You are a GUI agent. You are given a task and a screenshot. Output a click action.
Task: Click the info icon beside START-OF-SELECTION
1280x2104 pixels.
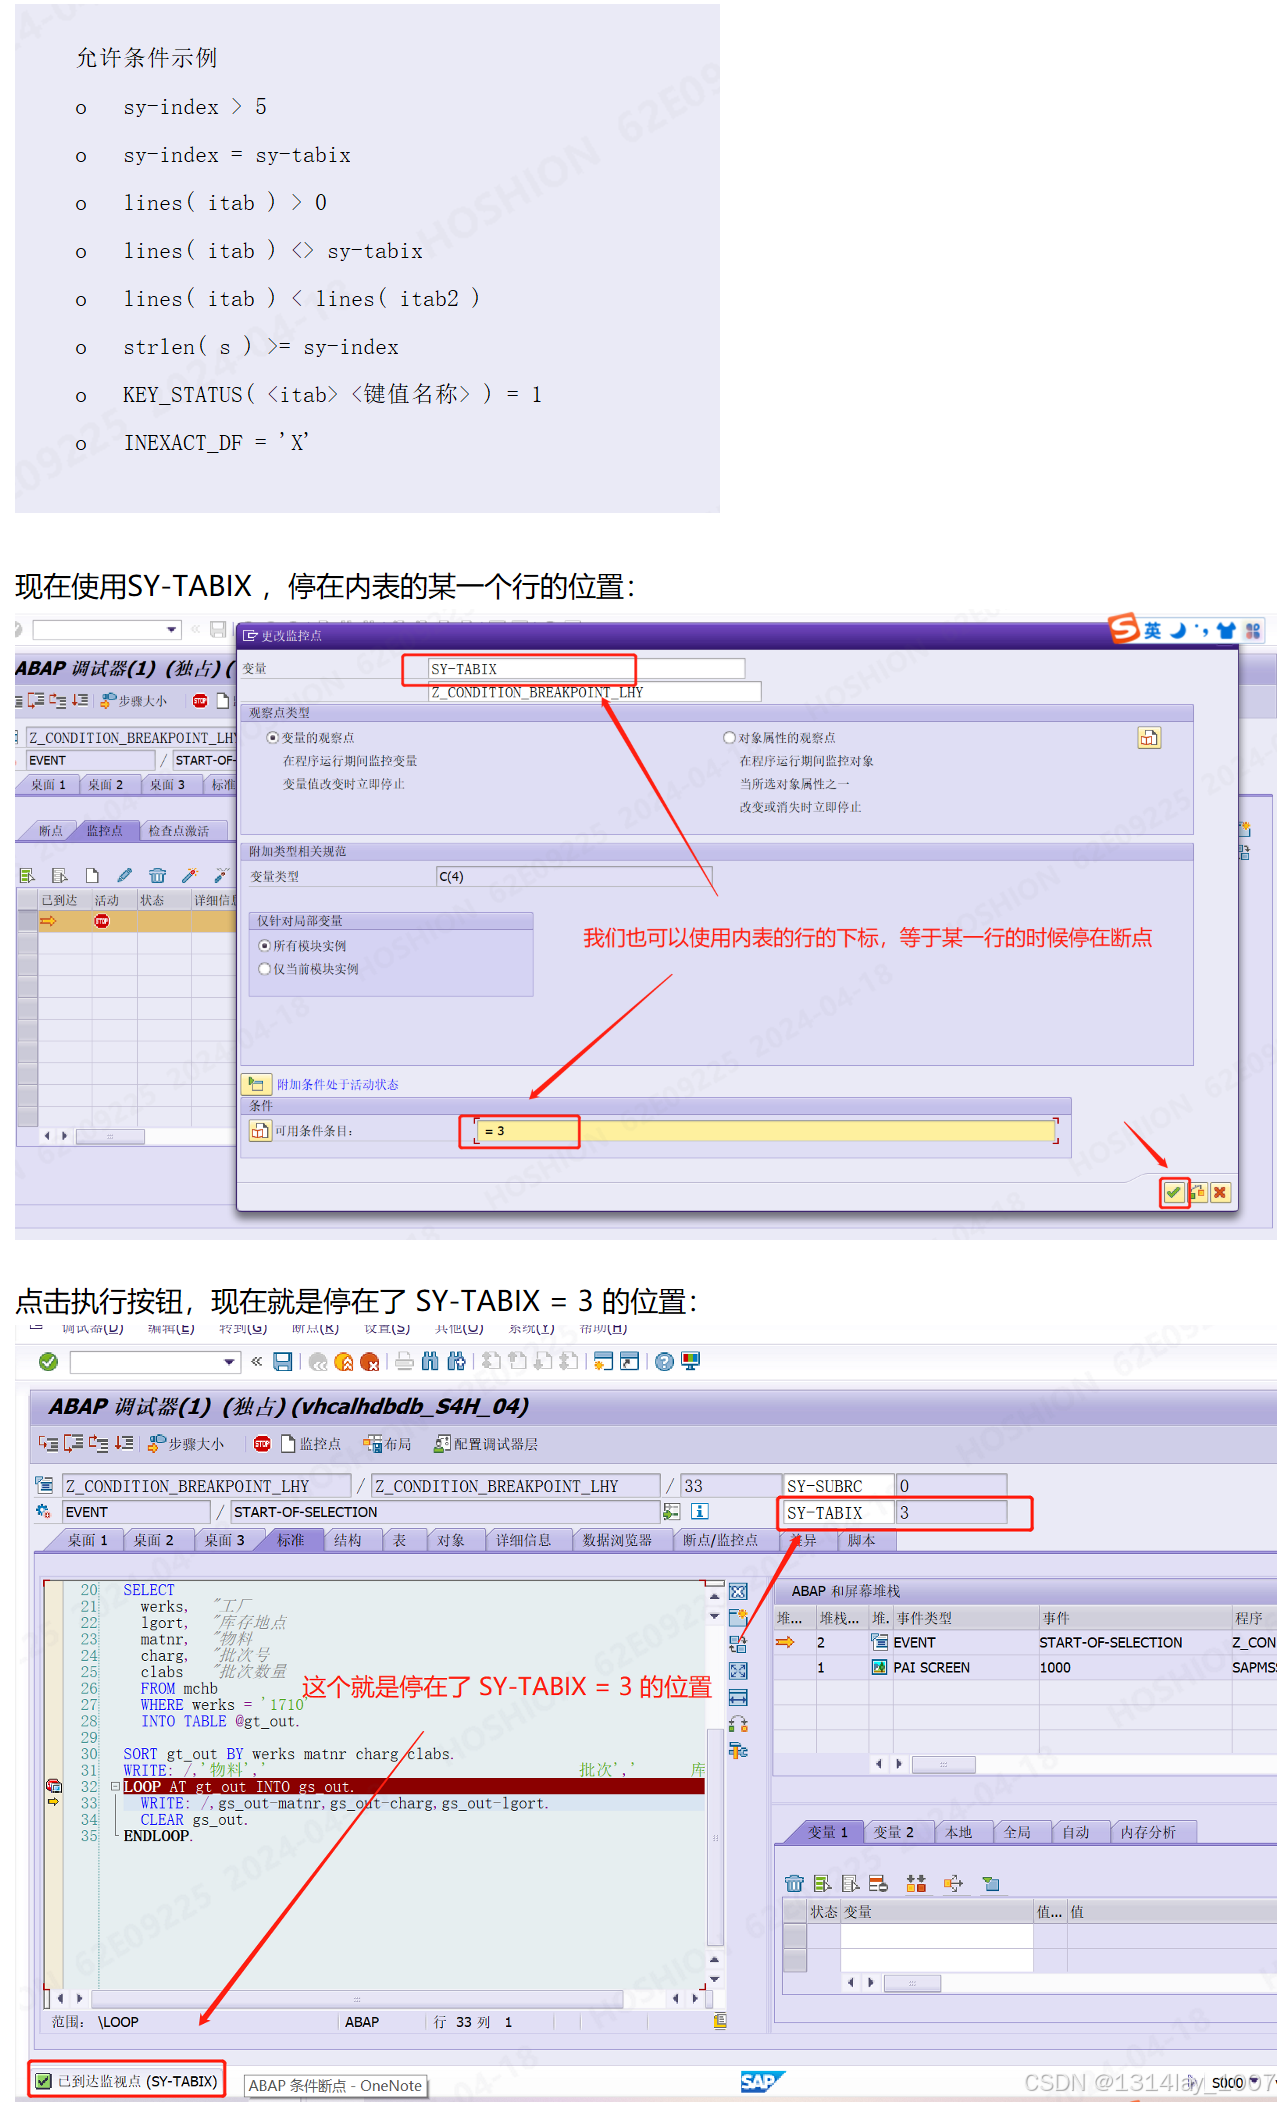(700, 1511)
